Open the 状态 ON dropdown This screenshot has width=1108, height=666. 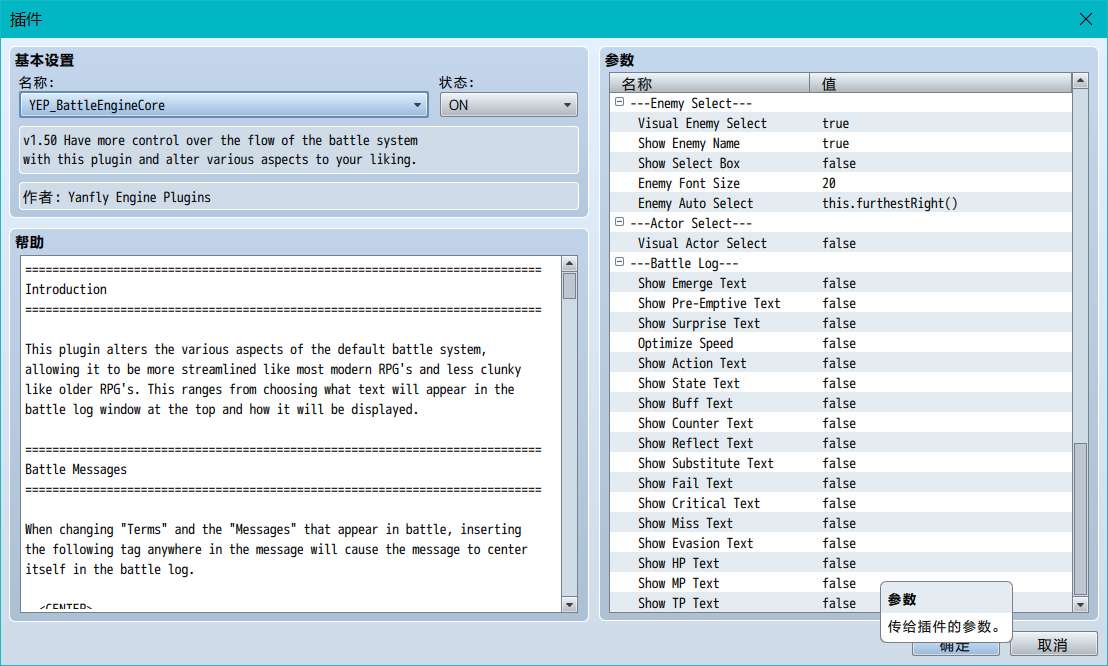click(509, 105)
